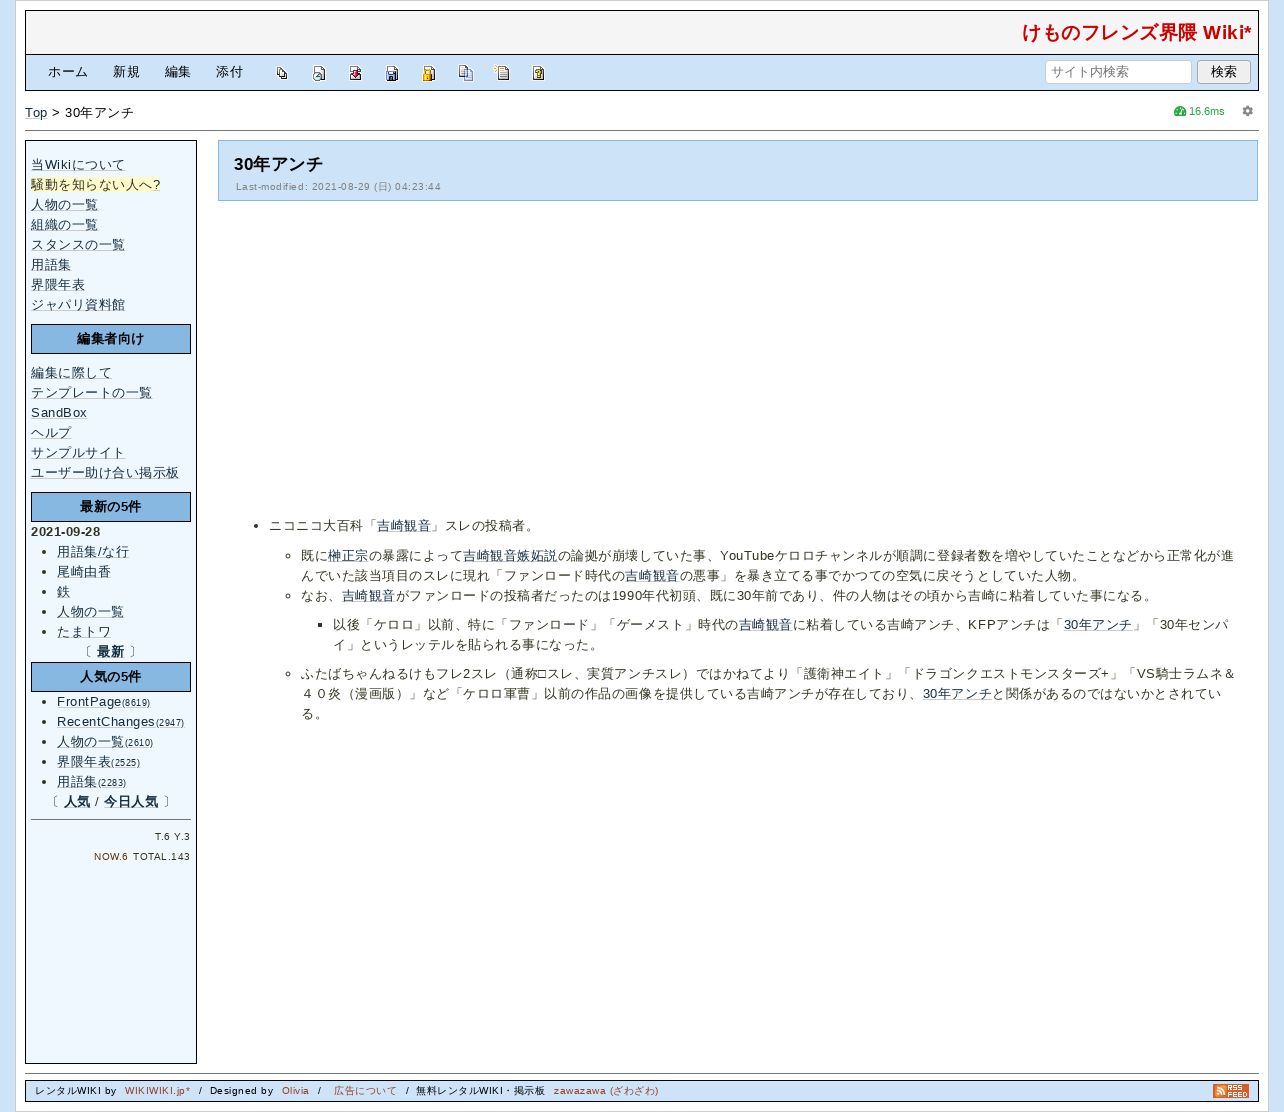Click the padlock freeze page icon
The width and height of the screenshot is (1284, 1112).
pos(428,73)
